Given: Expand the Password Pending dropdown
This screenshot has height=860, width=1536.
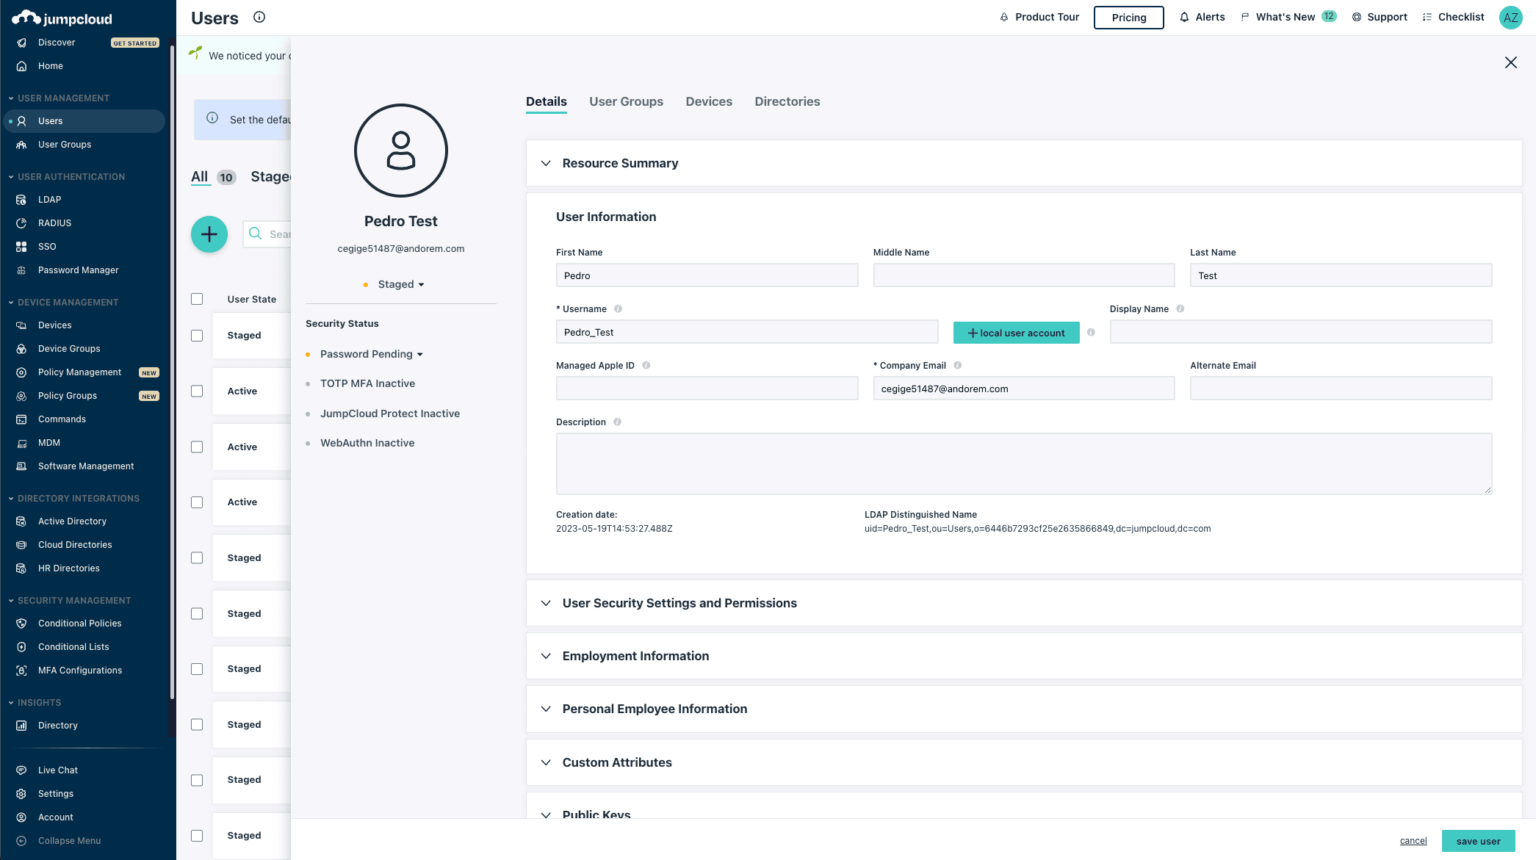Looking at the screenshot, I should coord(371,354).
